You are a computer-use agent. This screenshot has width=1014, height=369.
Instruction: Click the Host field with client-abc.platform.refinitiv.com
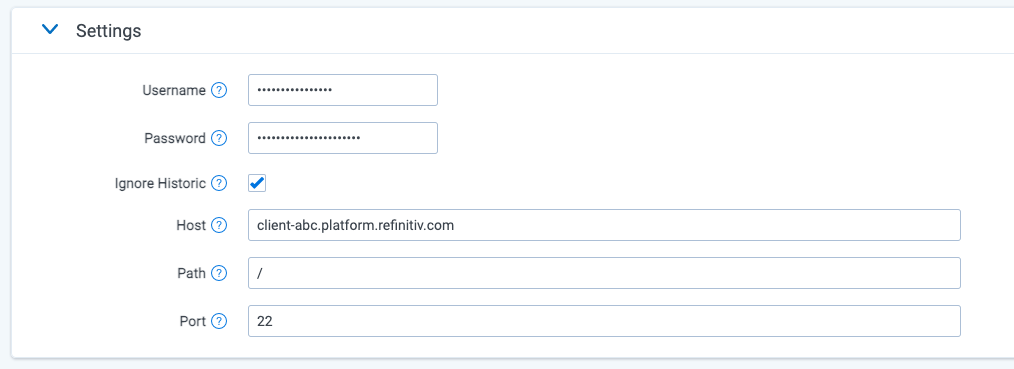[604, 225]
